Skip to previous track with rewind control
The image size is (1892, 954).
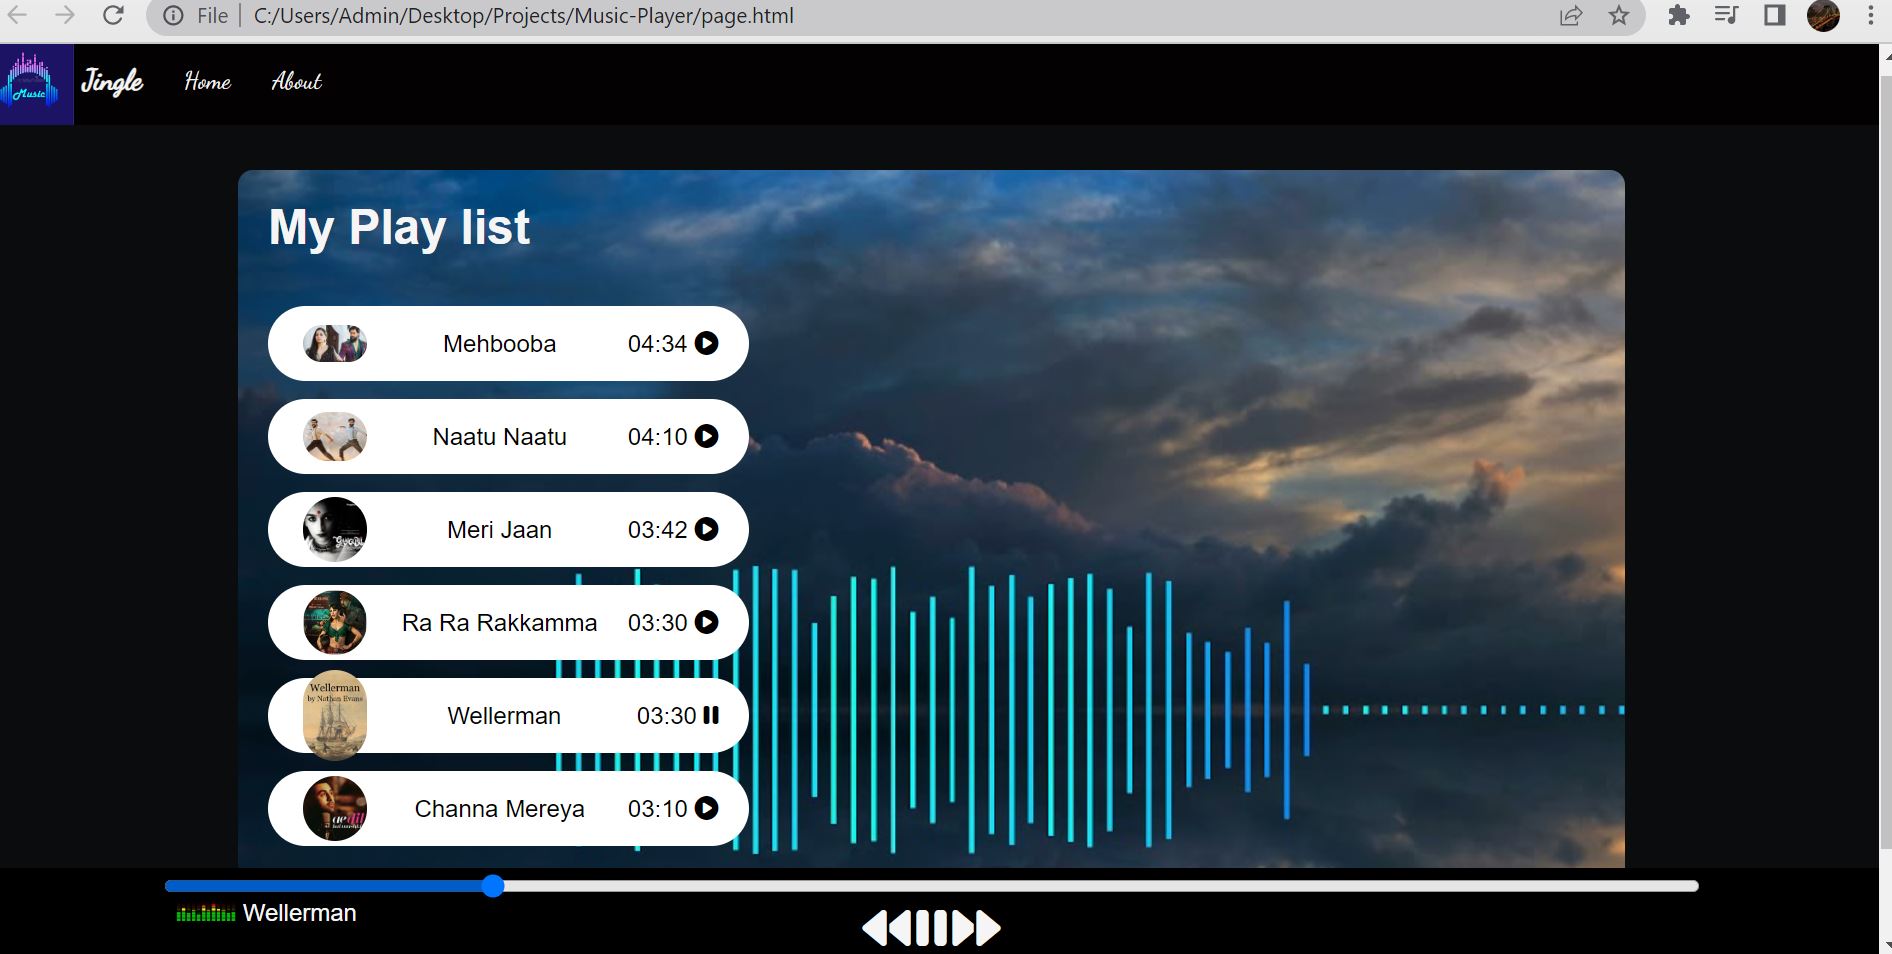click(x=888, y=928)
